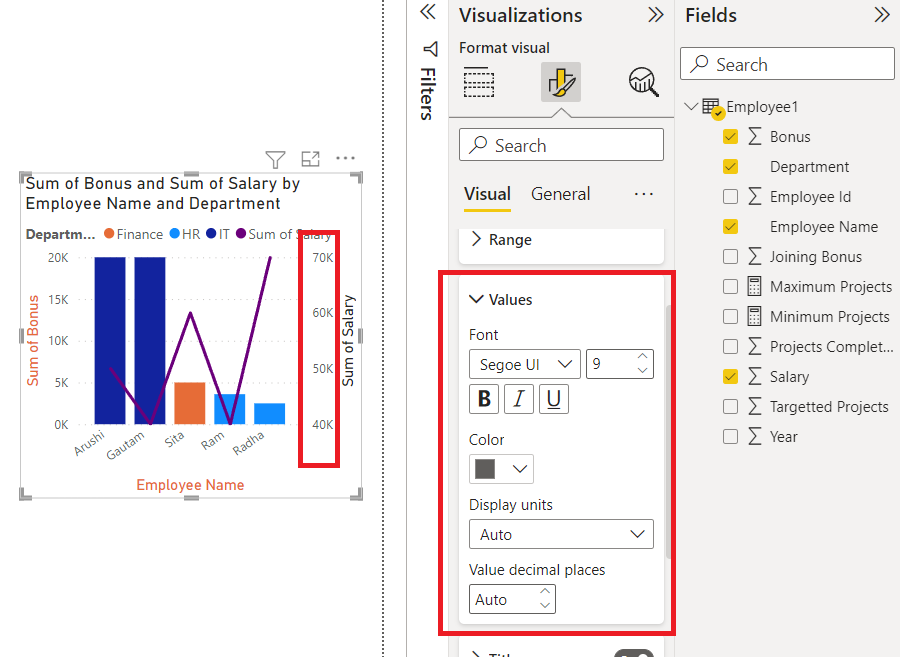This screenshot has height=657, width=900.
Task: Open the Format visual paintbrush icon
Action: click(561, 82)
